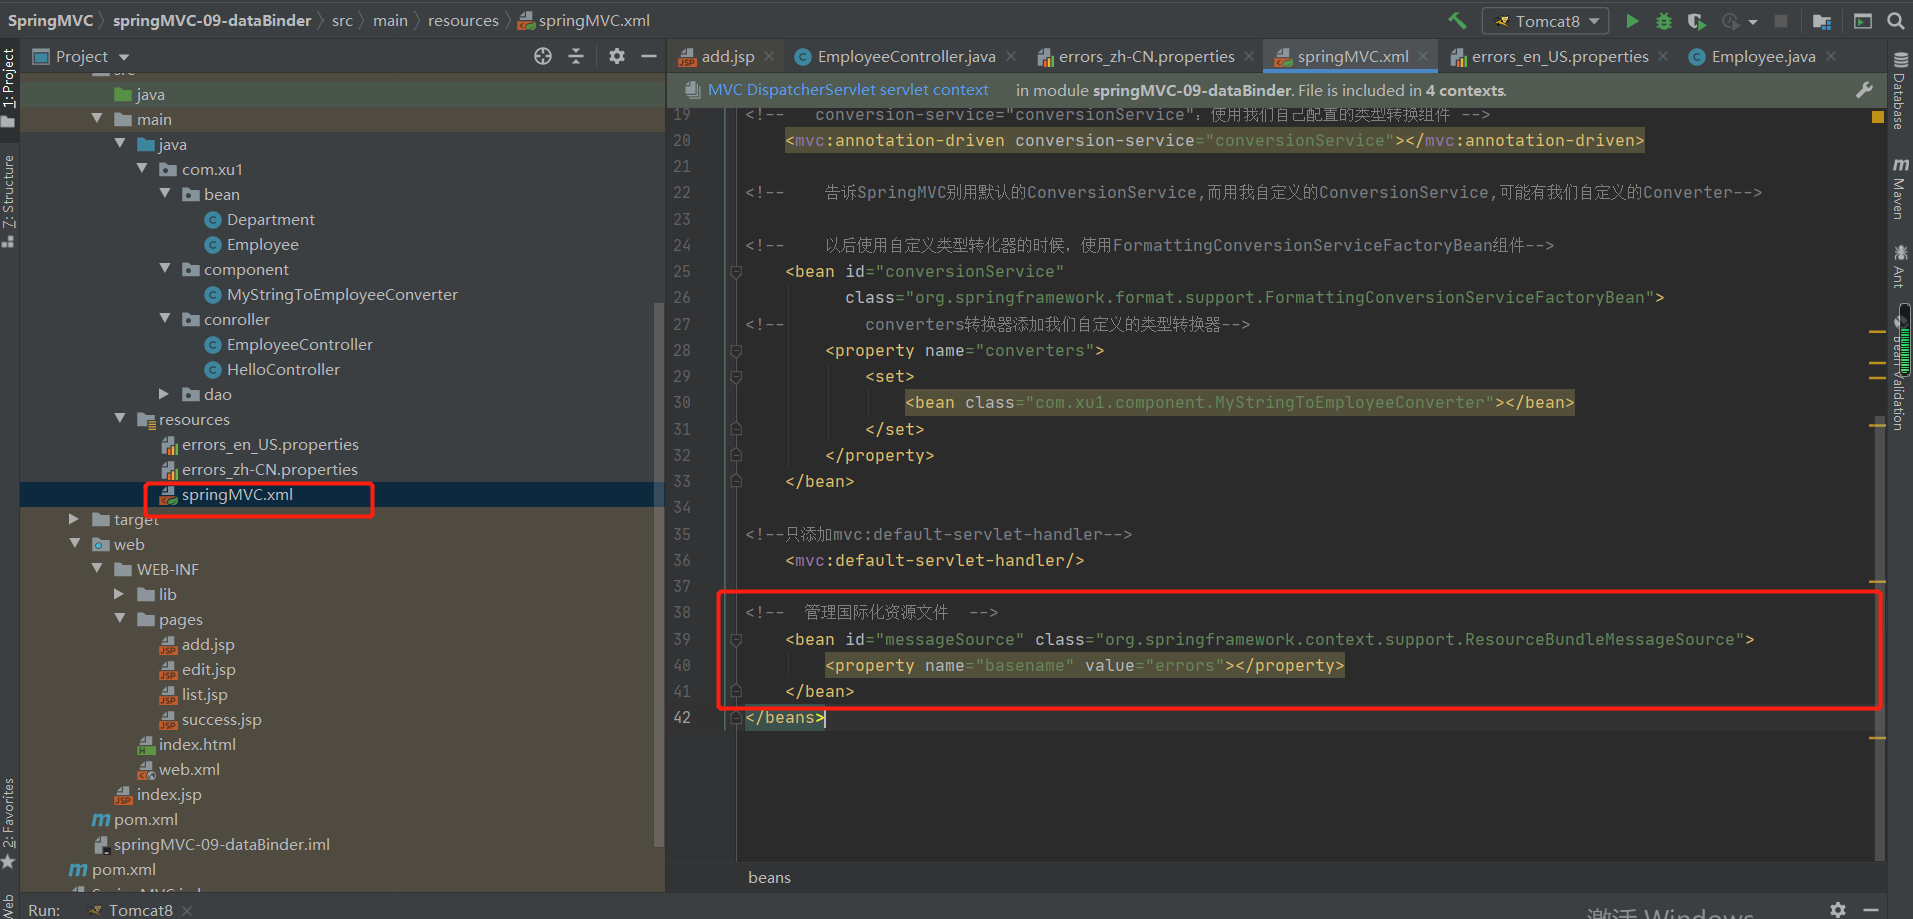Open Project panel gear settings

[617, 56]
